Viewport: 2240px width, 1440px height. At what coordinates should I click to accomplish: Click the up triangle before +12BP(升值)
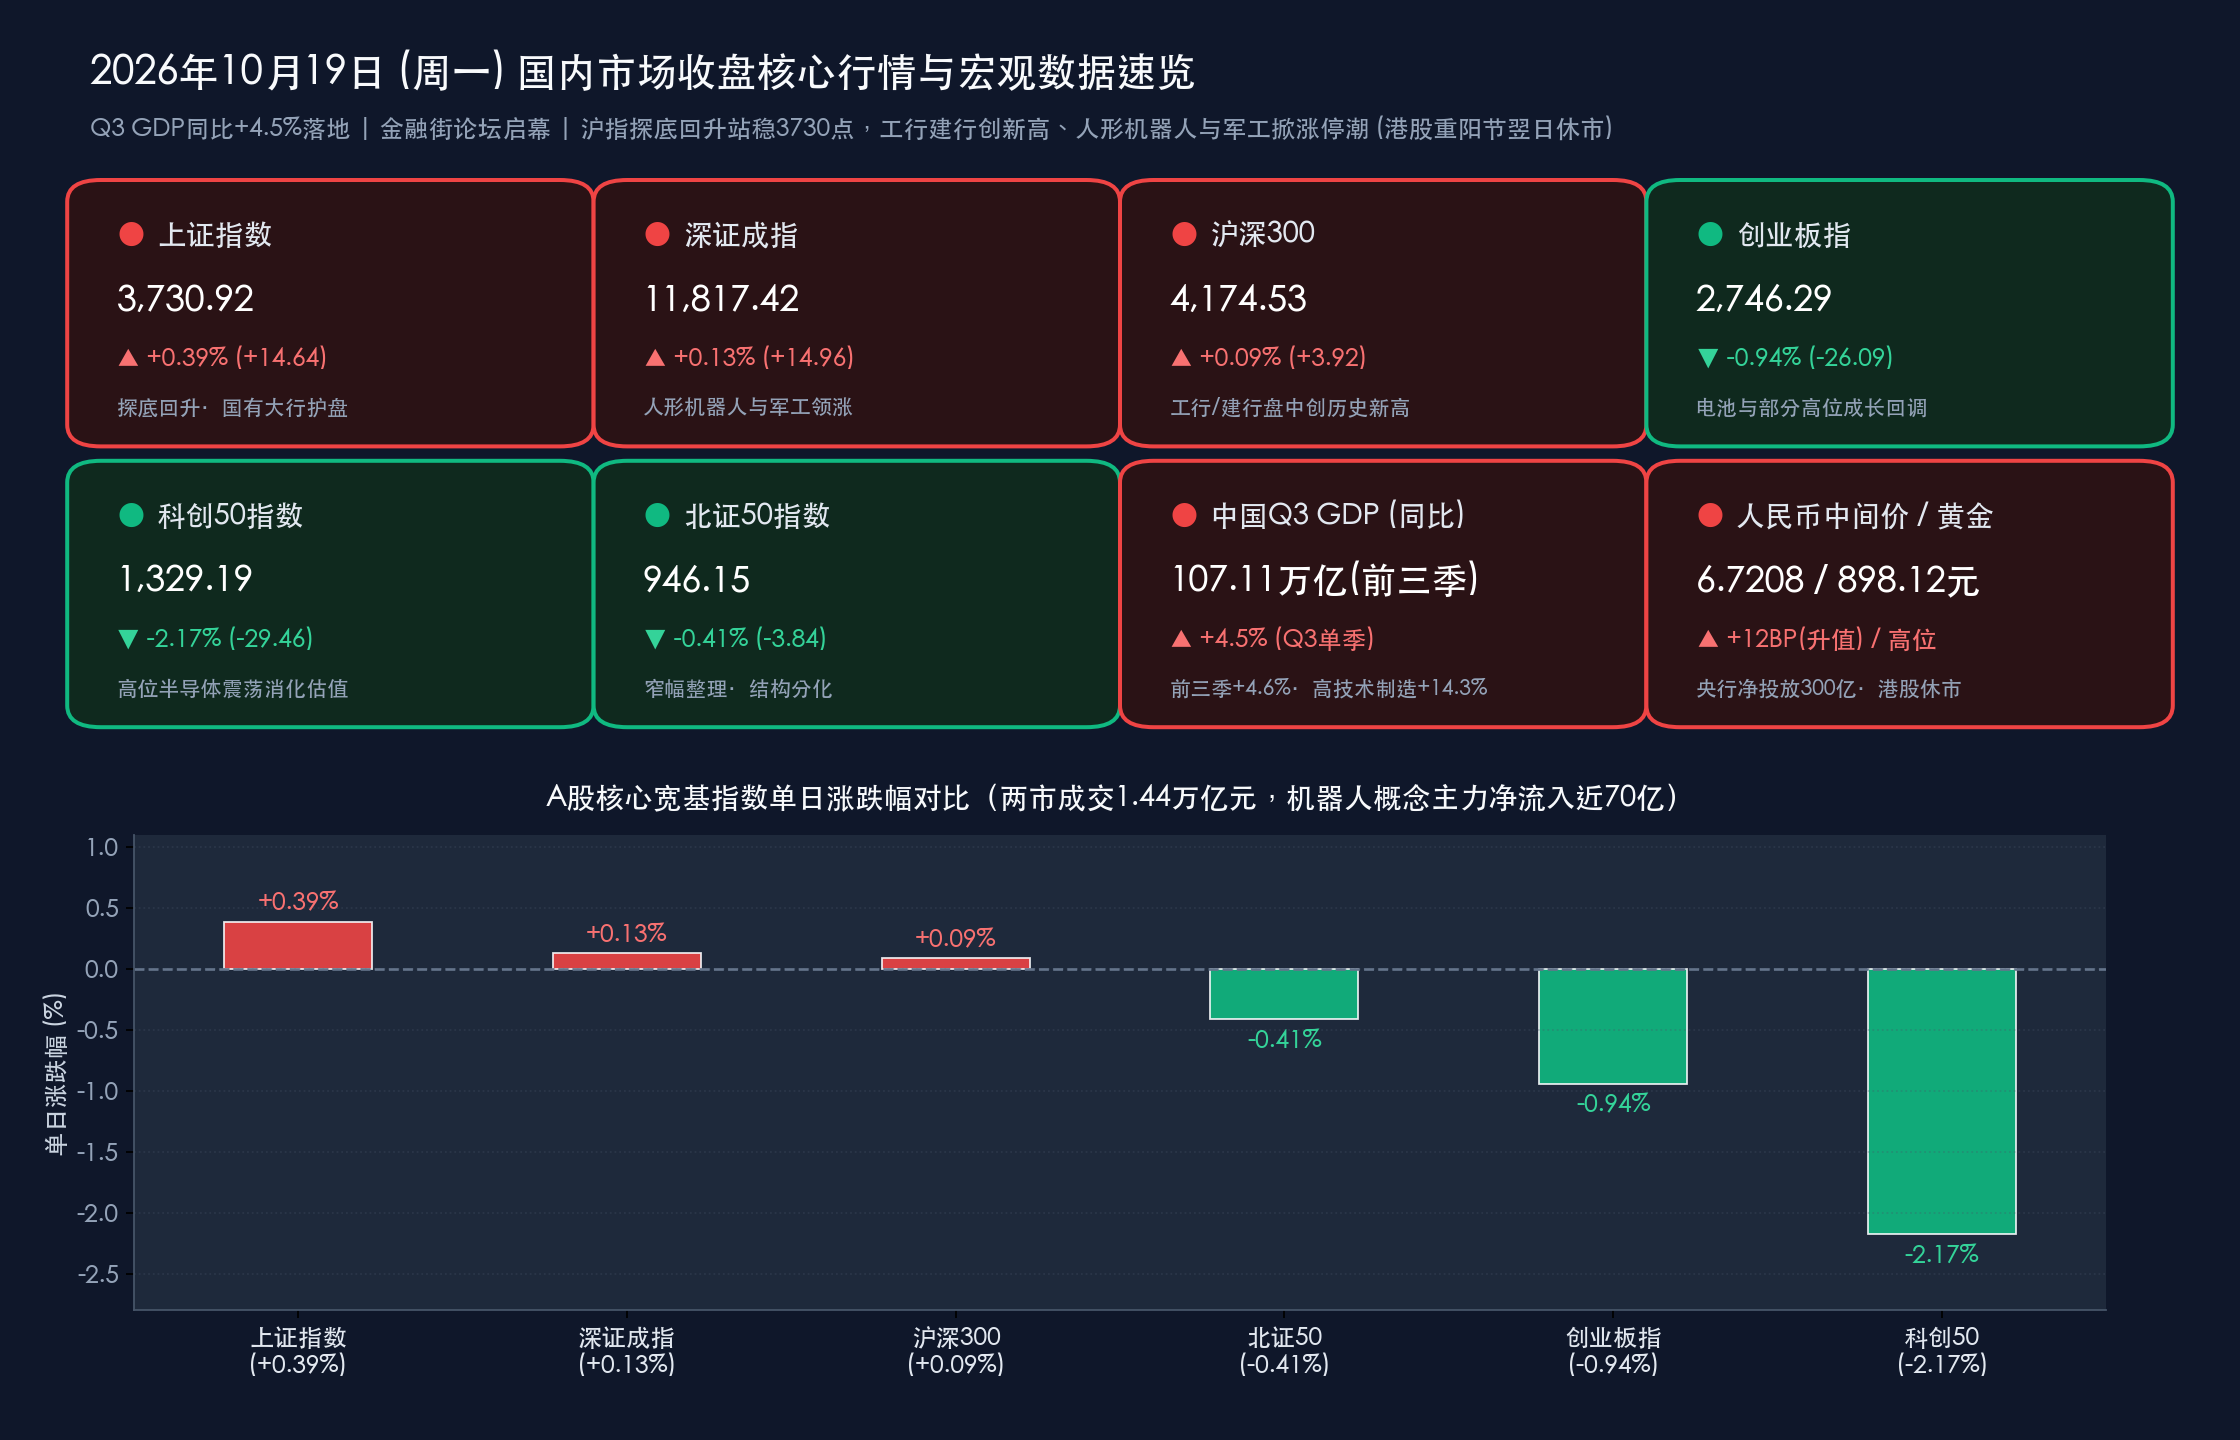(1708, 638)
